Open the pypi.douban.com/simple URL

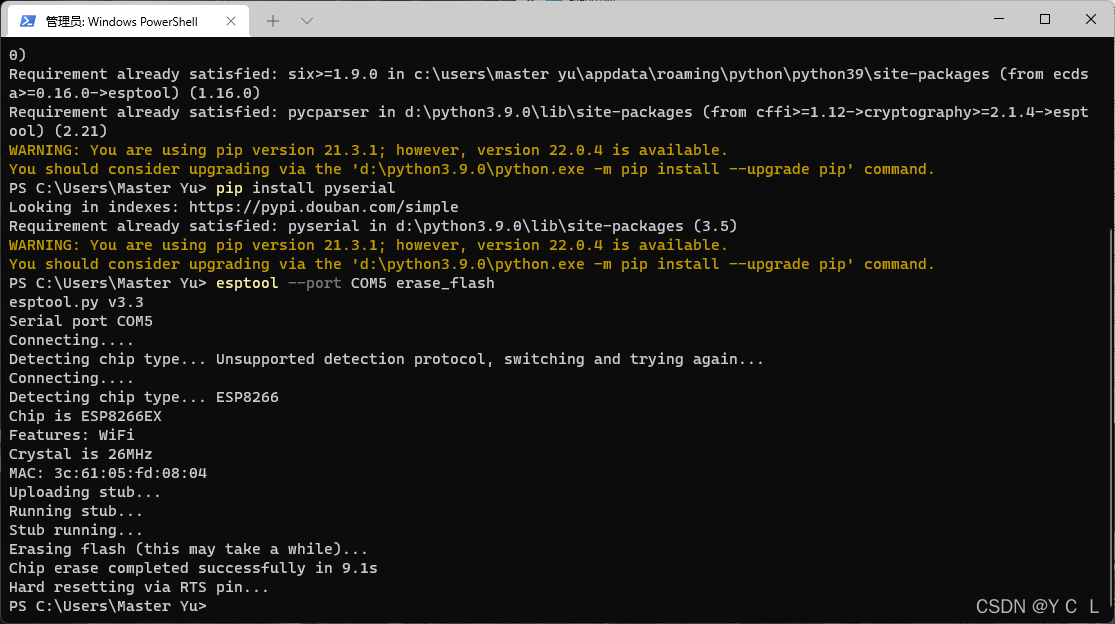coord(324,208)
